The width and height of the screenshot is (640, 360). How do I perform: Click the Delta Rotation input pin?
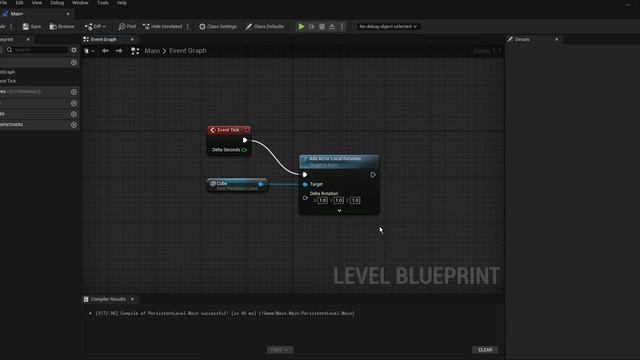305,198
